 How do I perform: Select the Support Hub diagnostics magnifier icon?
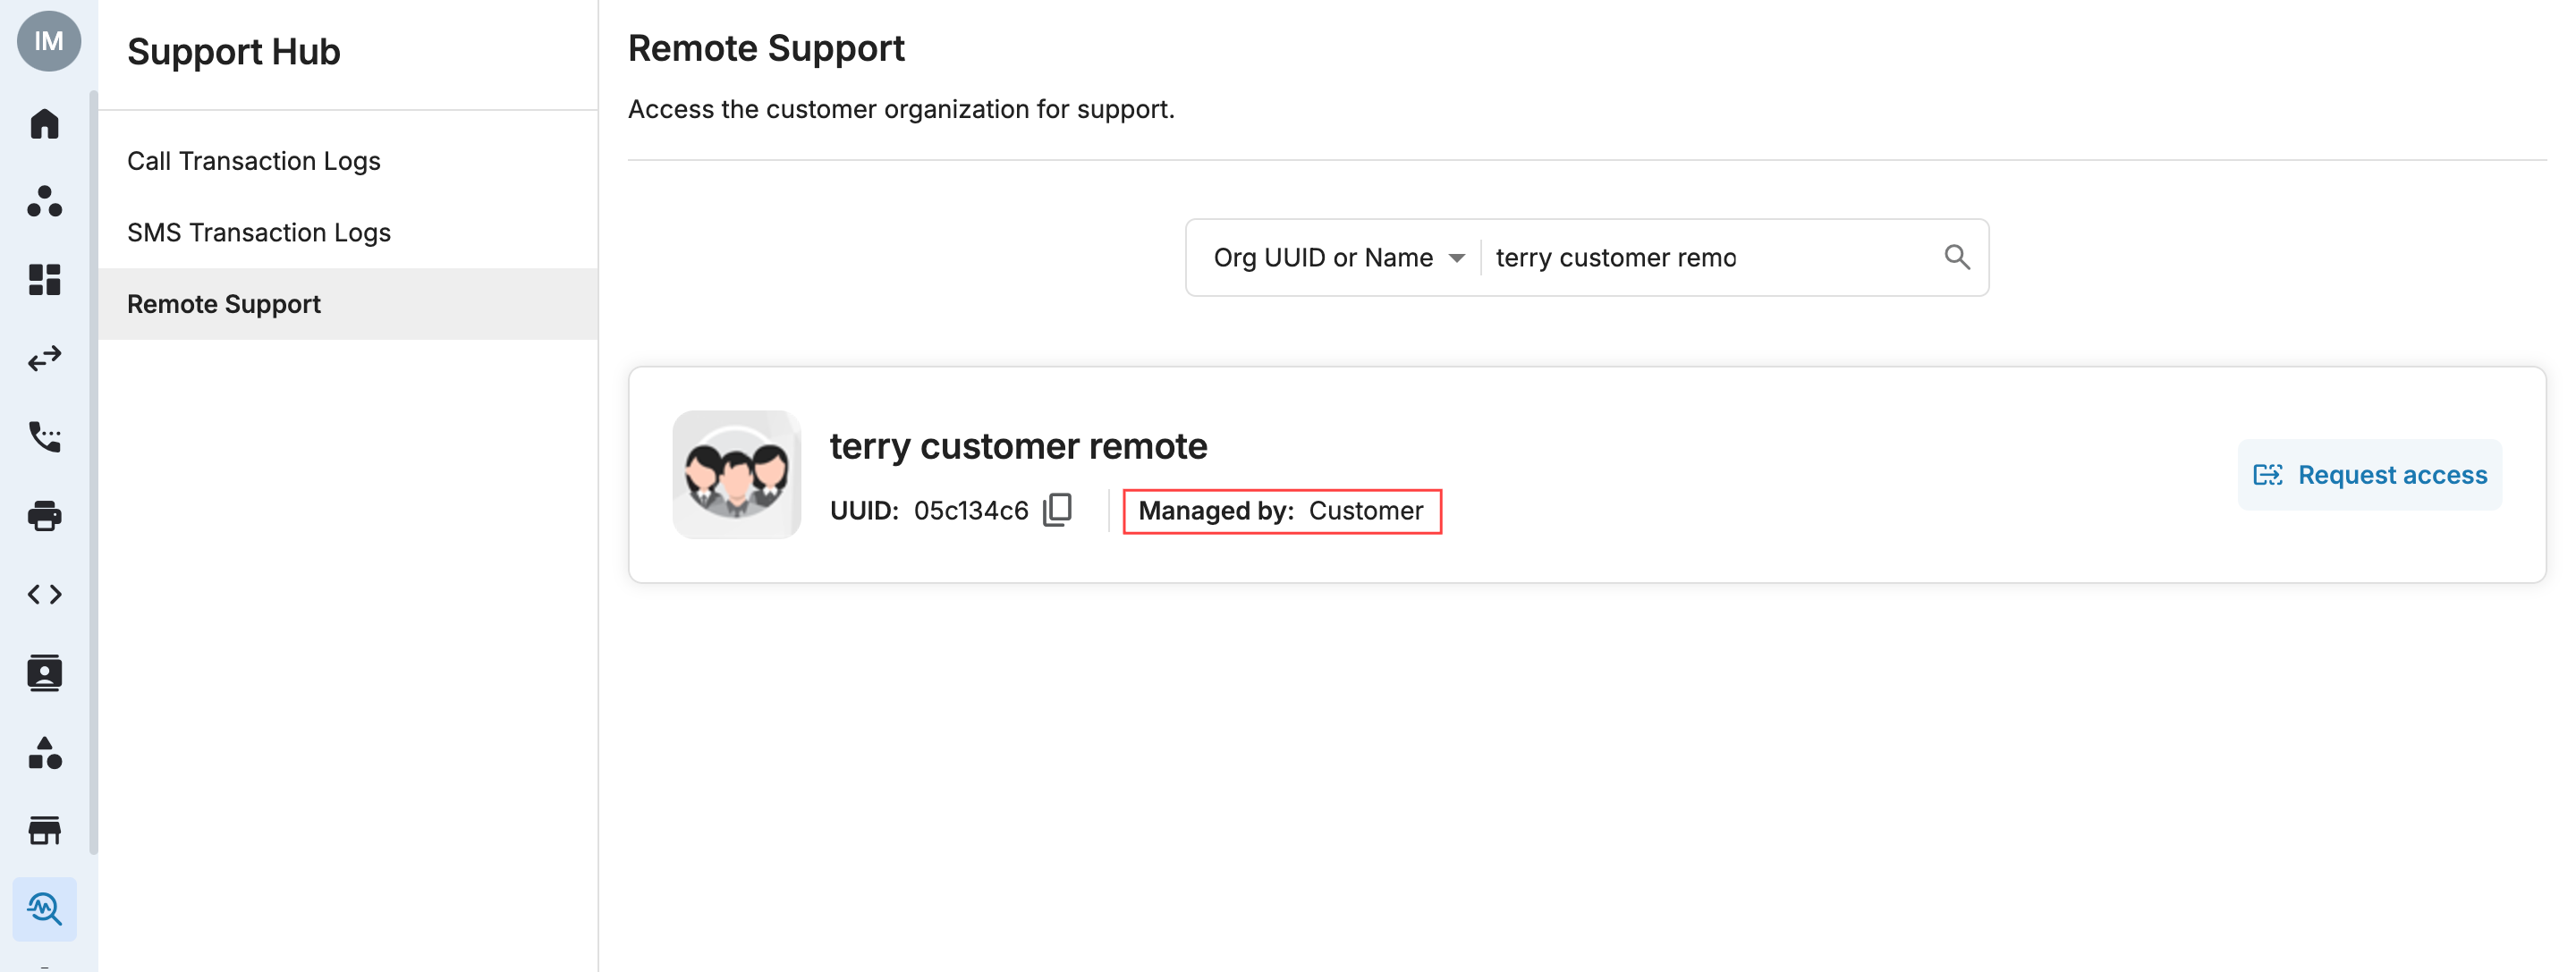click(44, 909)
